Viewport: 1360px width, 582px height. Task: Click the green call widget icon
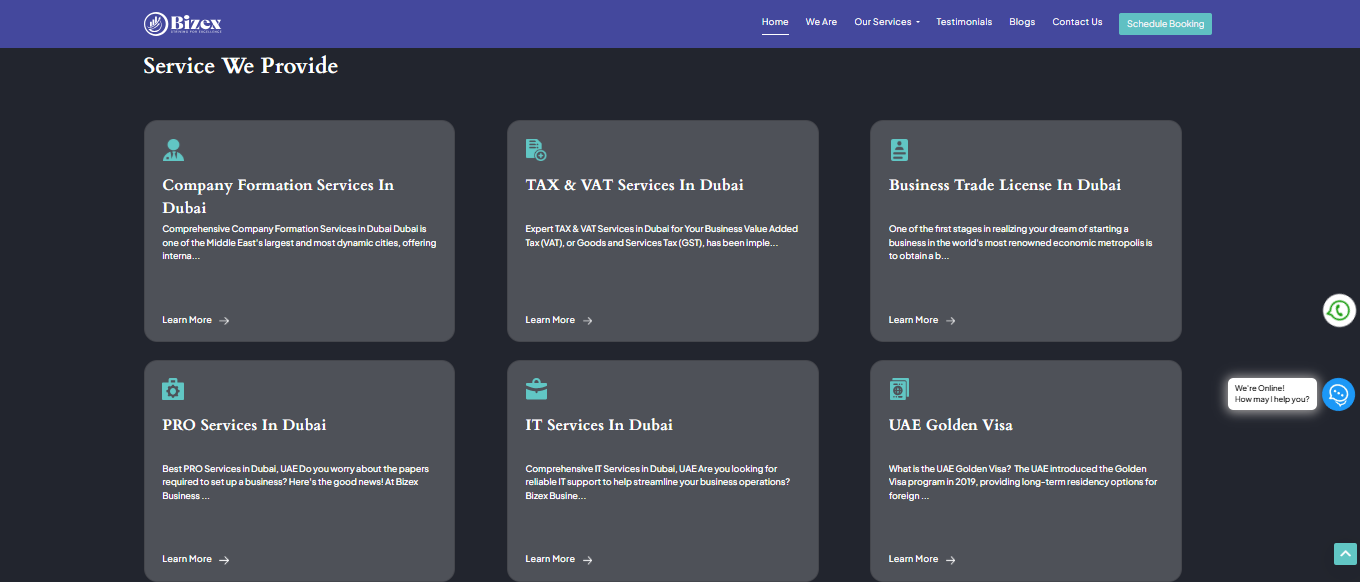pos(1339,310)
